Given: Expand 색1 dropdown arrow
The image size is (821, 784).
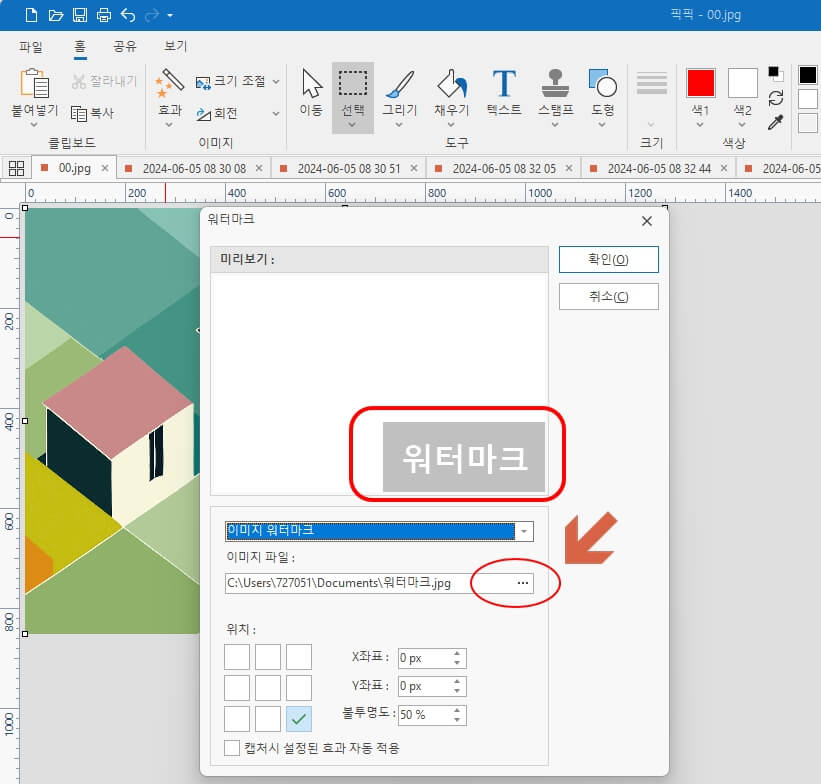Looking at the screenshot, I should (700, 125).
